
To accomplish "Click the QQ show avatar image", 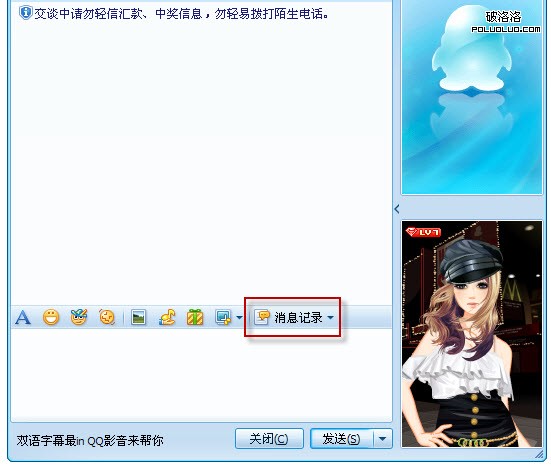I will (472, 334).
